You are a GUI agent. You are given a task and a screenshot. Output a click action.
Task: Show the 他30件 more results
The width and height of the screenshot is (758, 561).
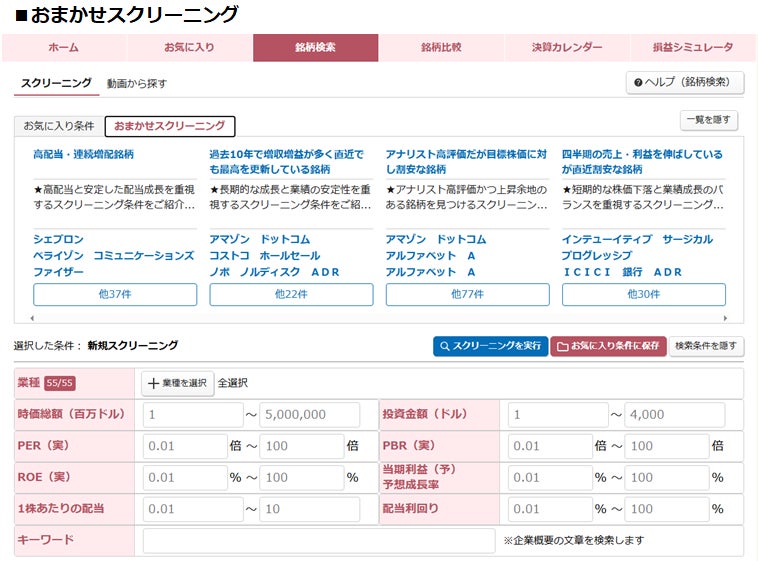coord(643,294)
